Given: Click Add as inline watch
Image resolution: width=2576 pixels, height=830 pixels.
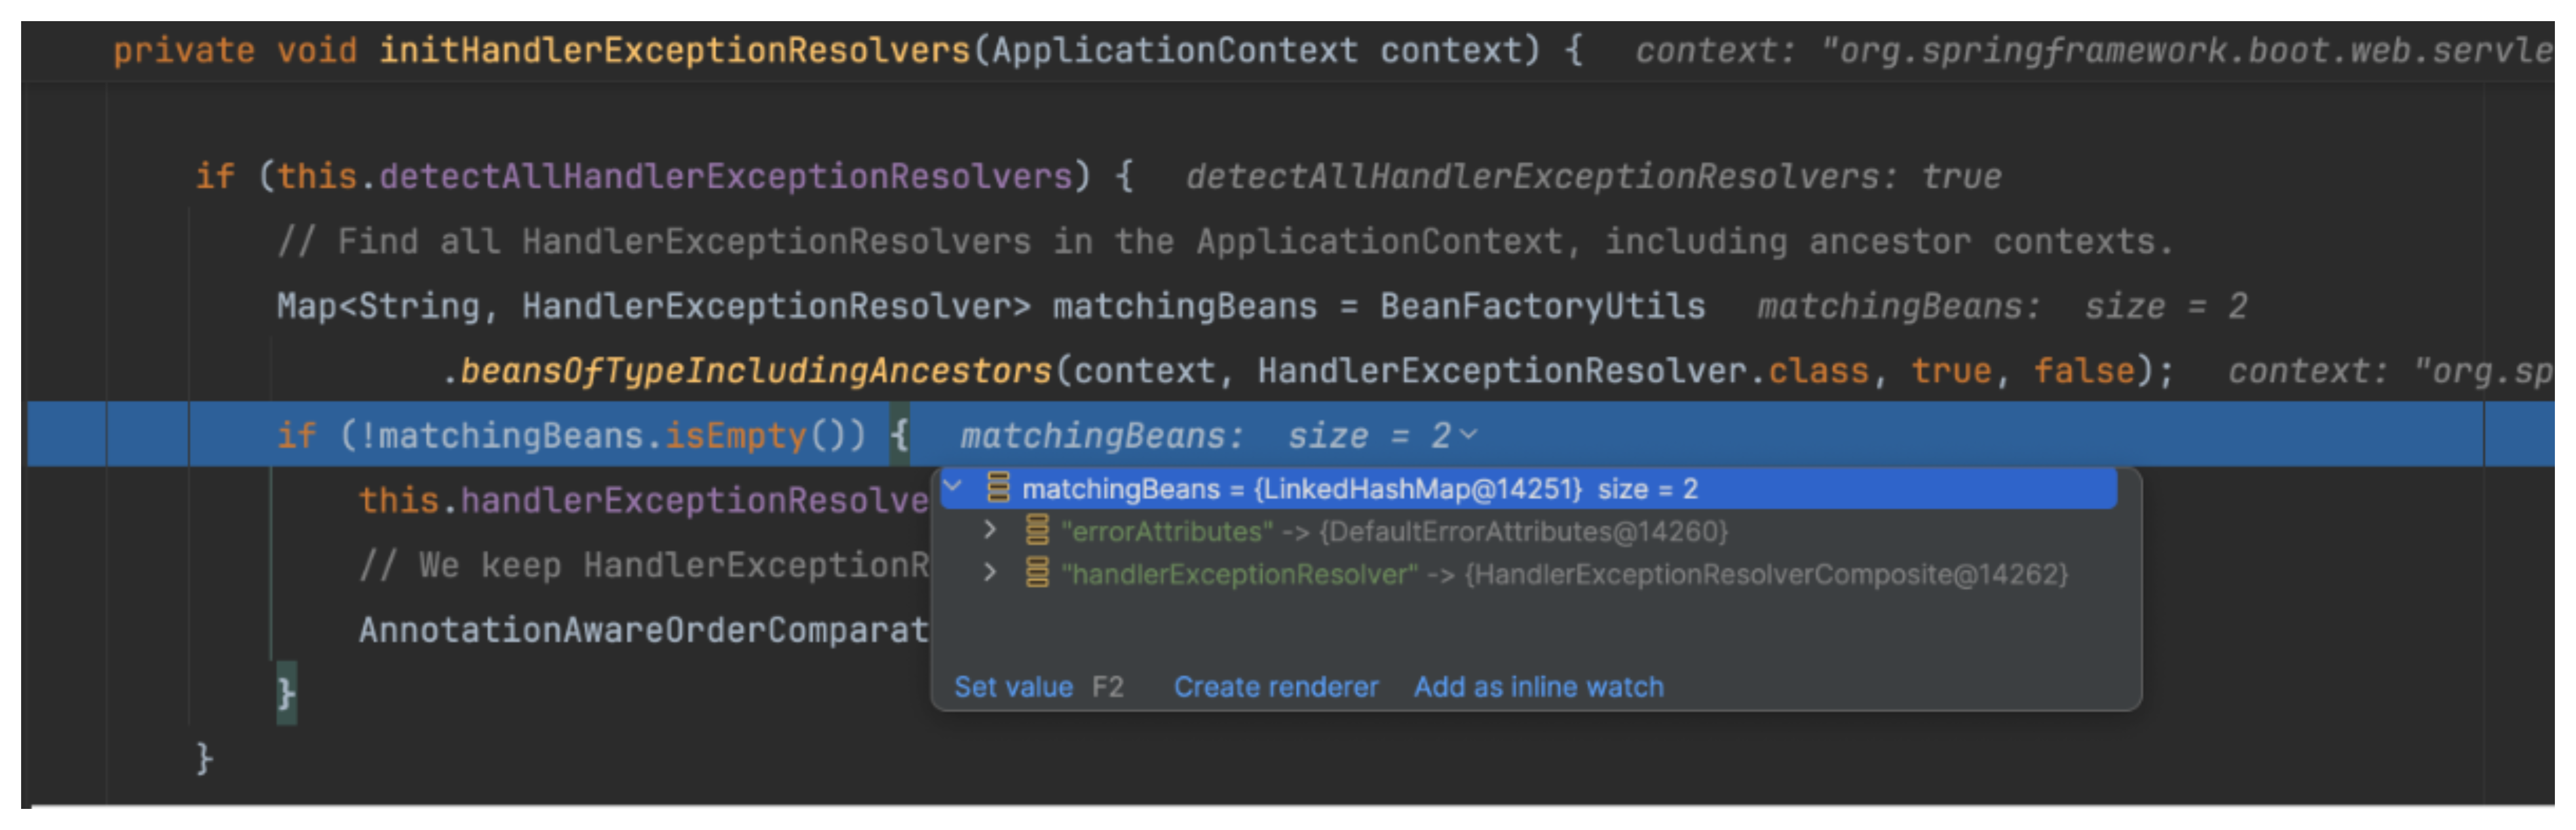Looking at the screenshot, I should [x=1538, y=687].
